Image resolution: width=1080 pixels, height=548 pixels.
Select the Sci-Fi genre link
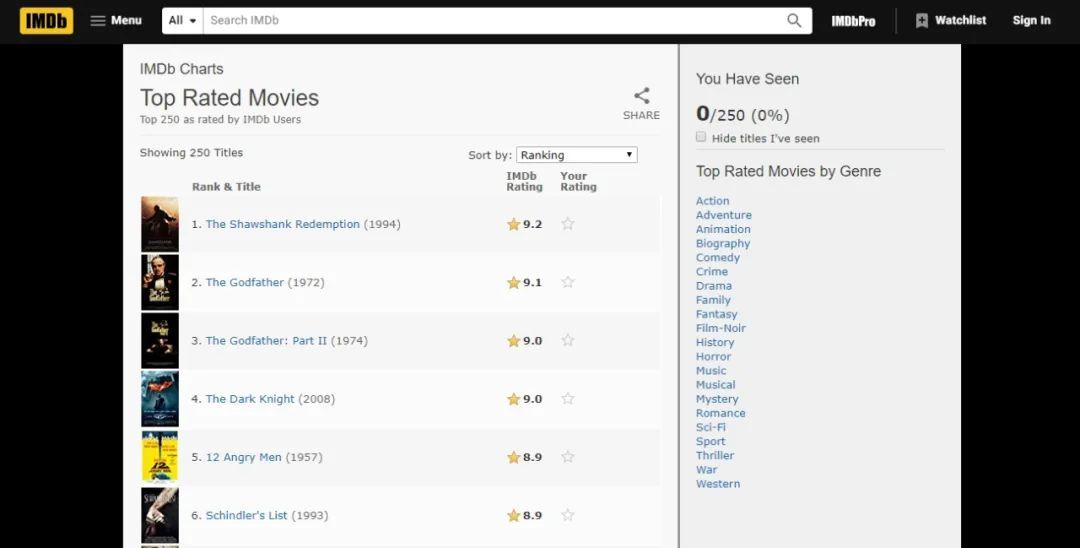point(711,427)
